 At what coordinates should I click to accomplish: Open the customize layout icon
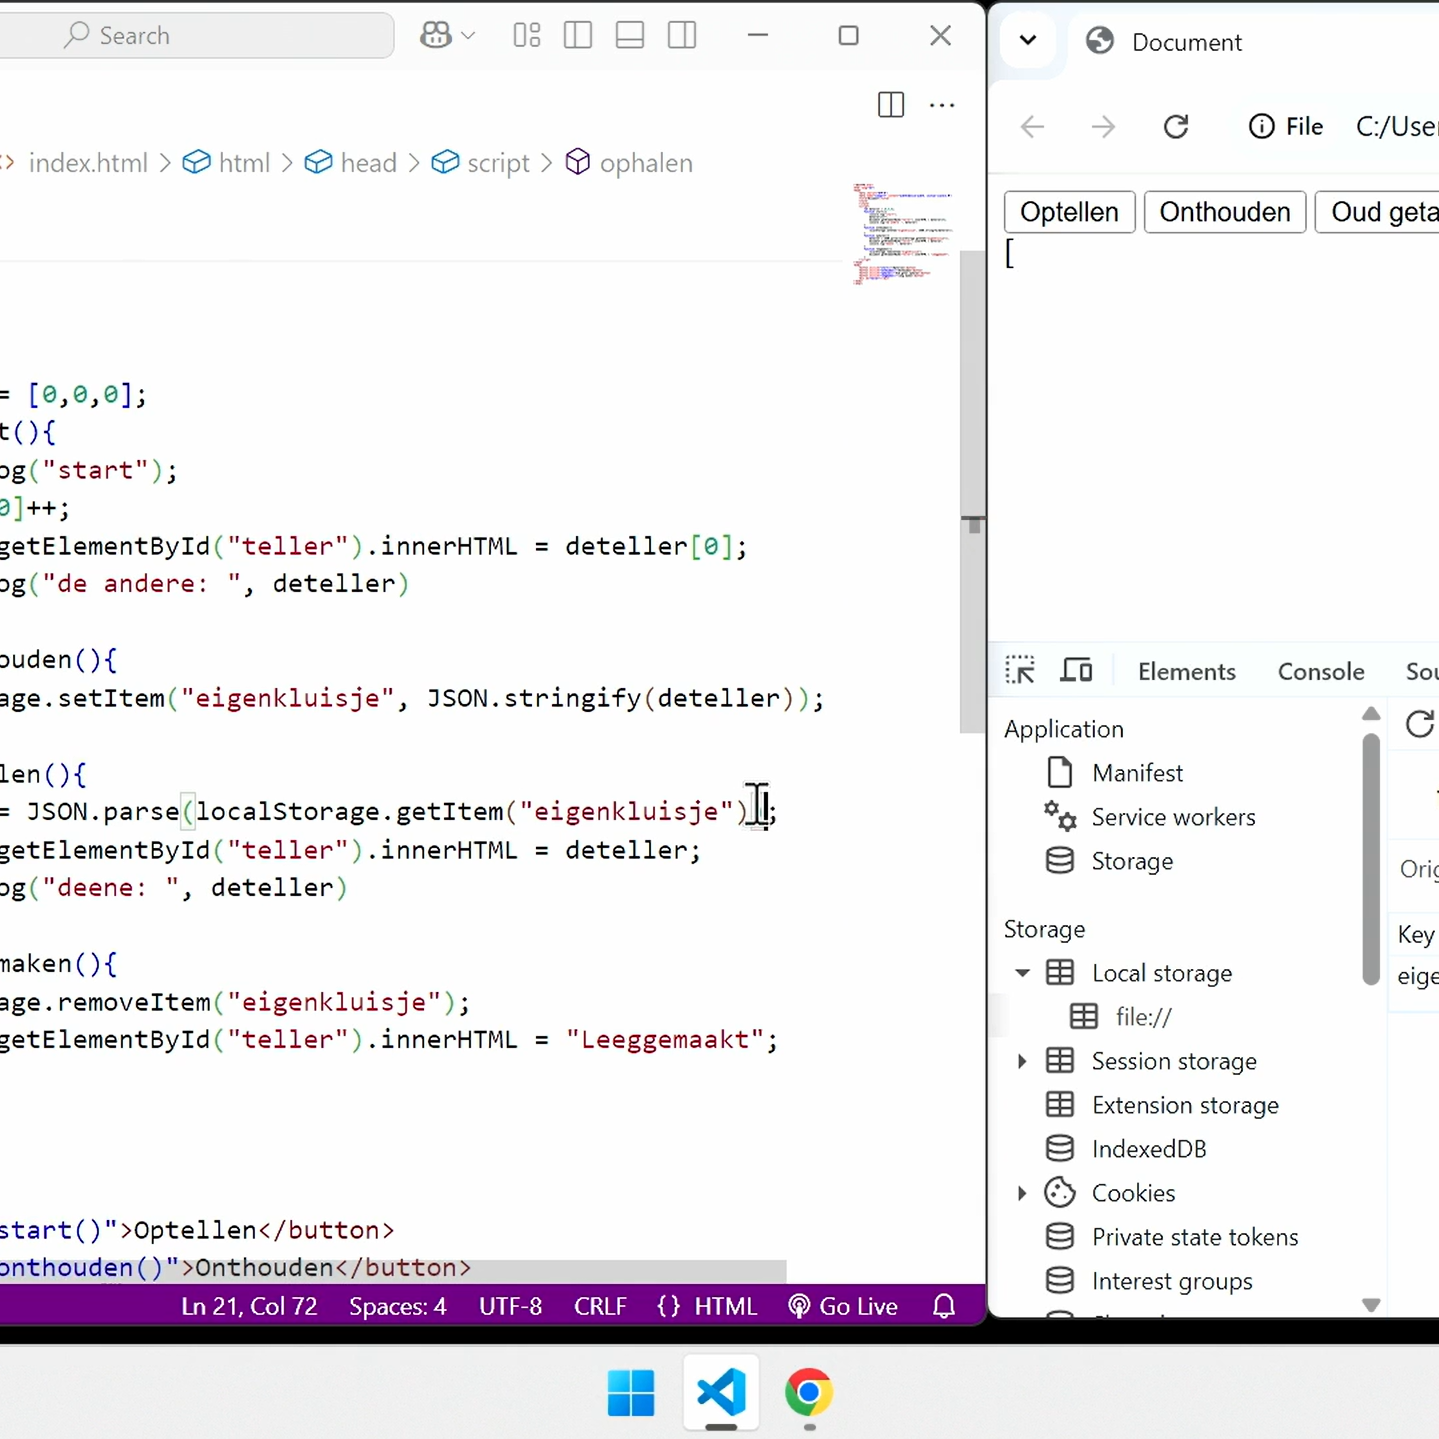coord(527,36)
